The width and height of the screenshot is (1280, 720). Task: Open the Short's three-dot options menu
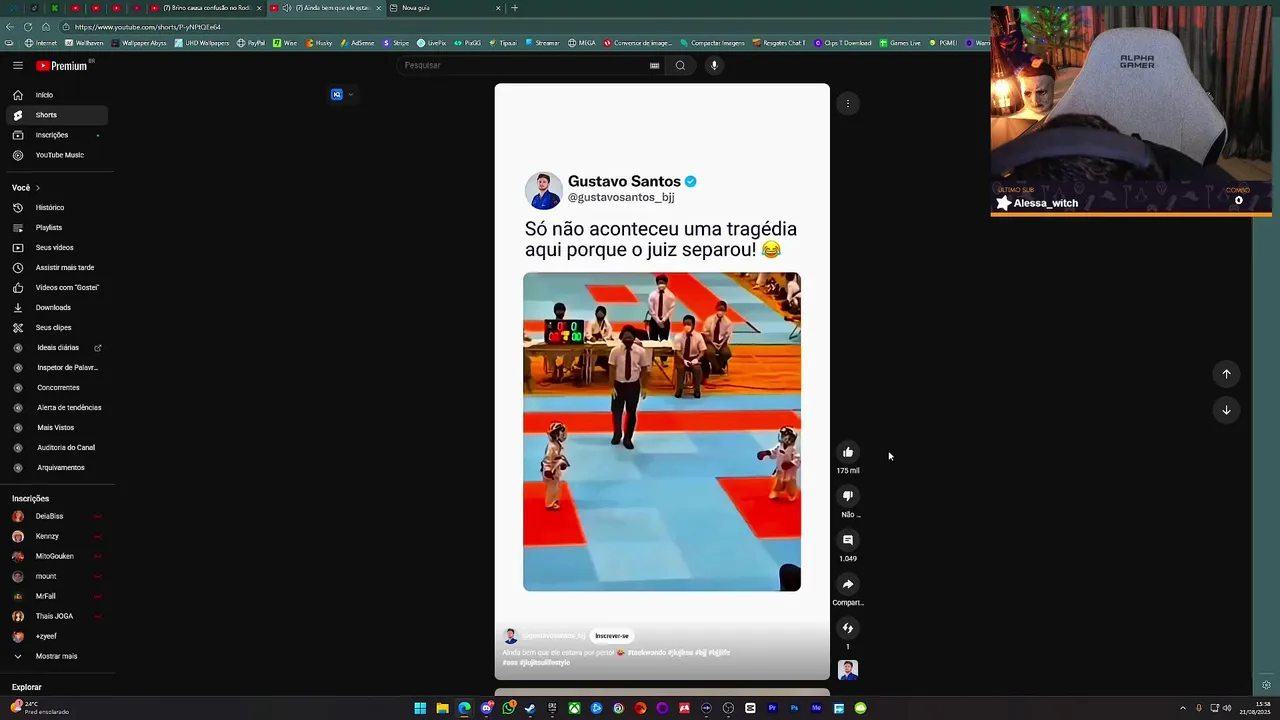point(847,103)
